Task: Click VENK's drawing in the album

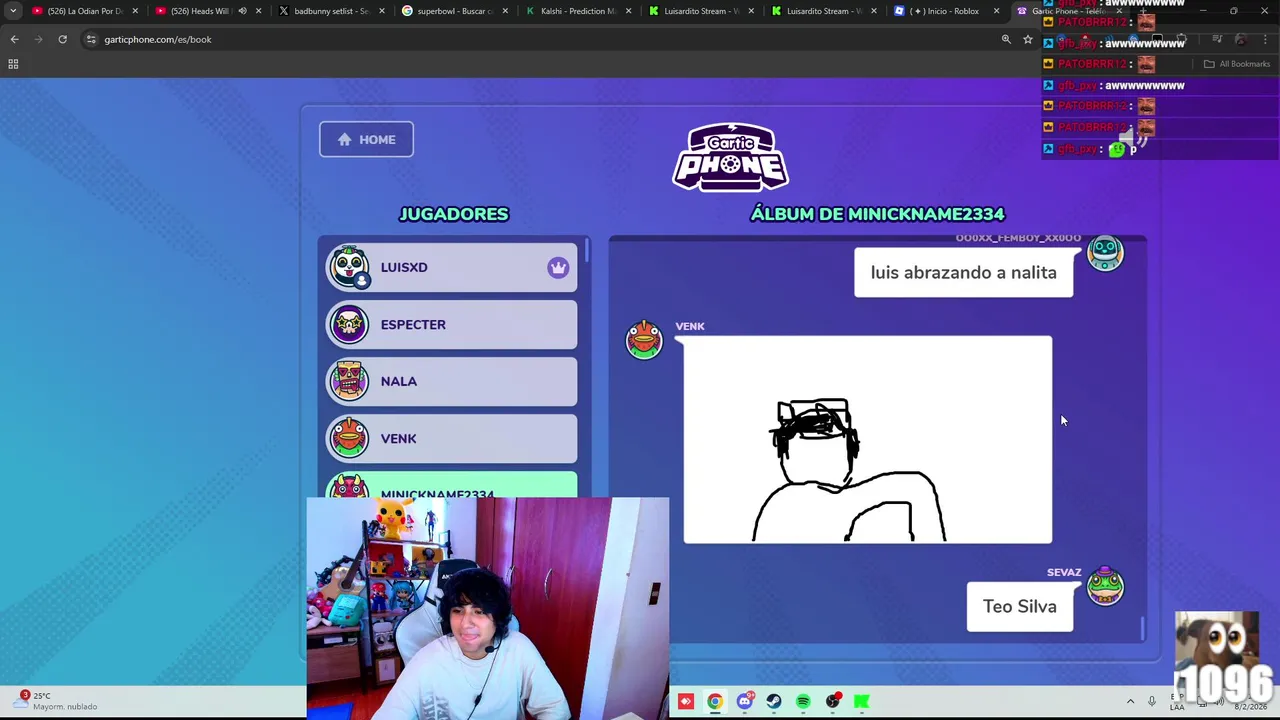Action: (x=868, y=440)
